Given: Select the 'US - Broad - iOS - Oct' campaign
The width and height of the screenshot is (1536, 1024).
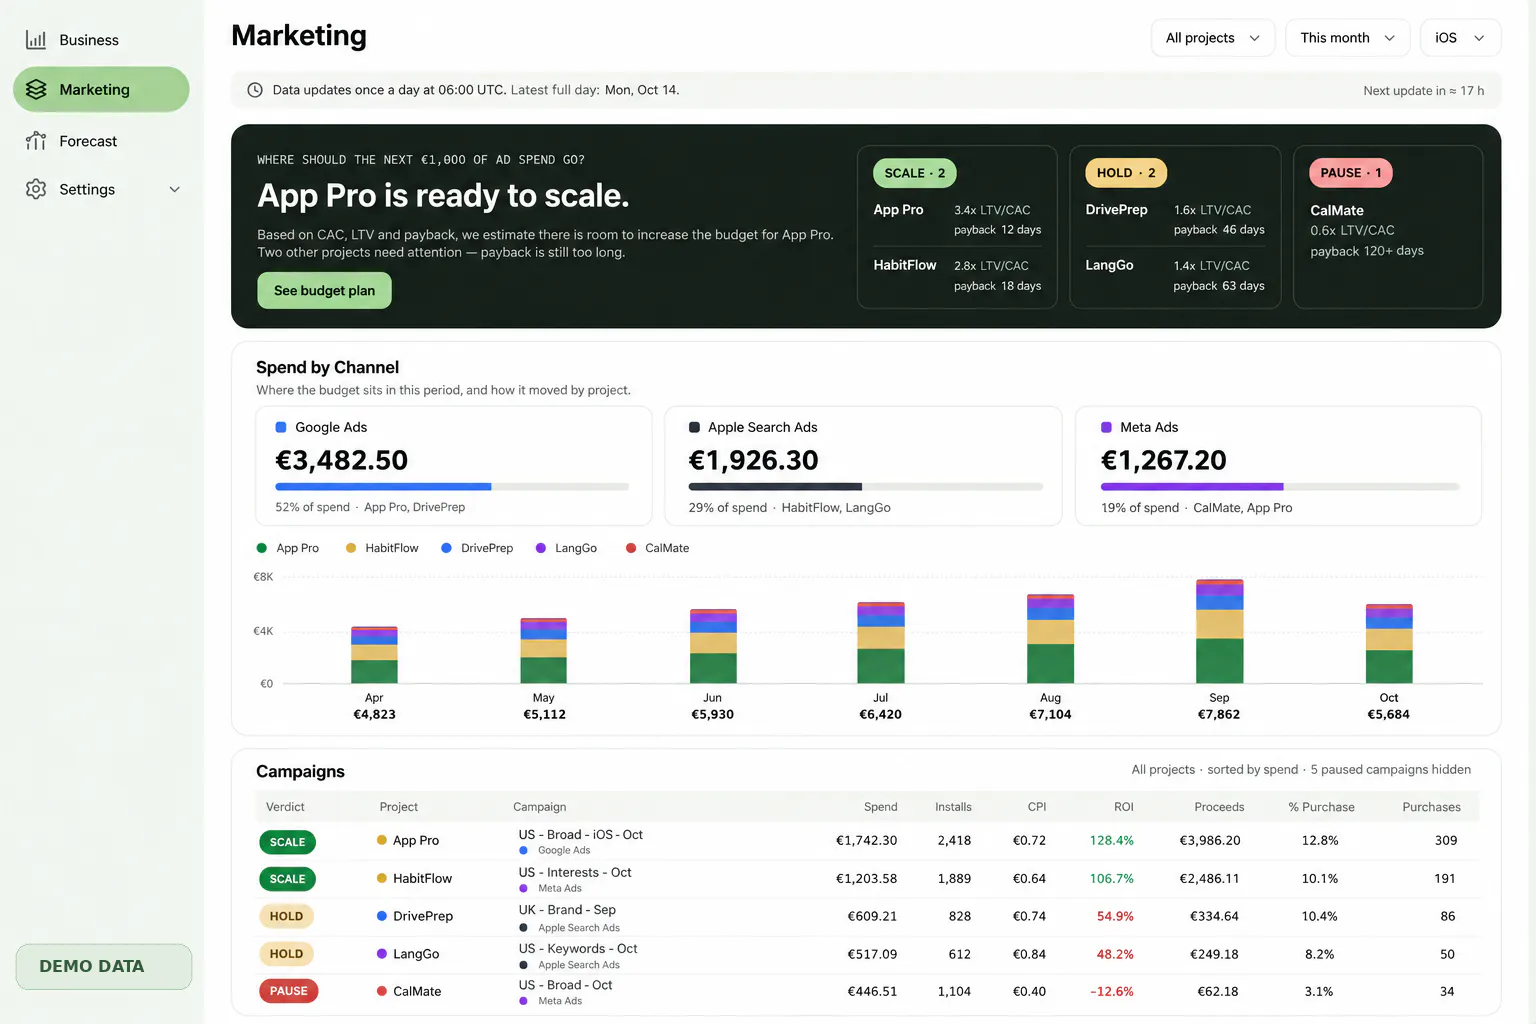Looking at the screenshot, I should pyautogui.click(x=580, y=835).
